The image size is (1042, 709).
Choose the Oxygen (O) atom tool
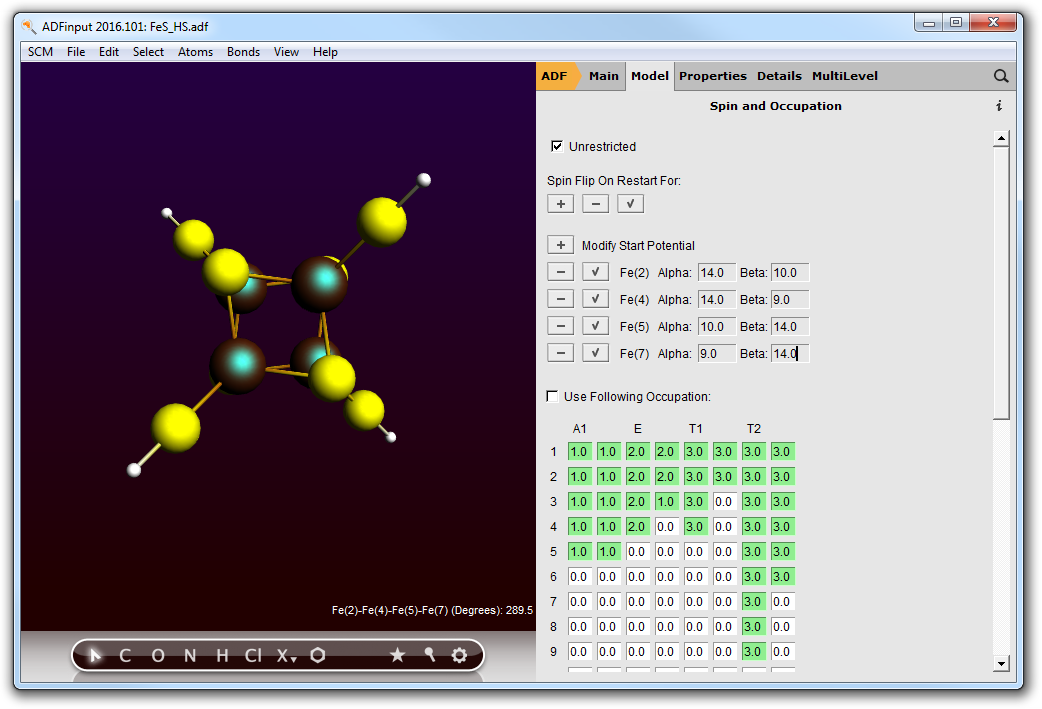157,656
